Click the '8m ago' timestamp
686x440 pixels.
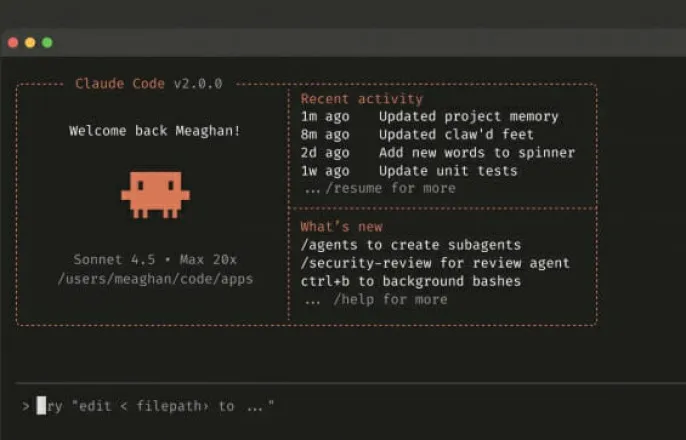click(325, 134)
